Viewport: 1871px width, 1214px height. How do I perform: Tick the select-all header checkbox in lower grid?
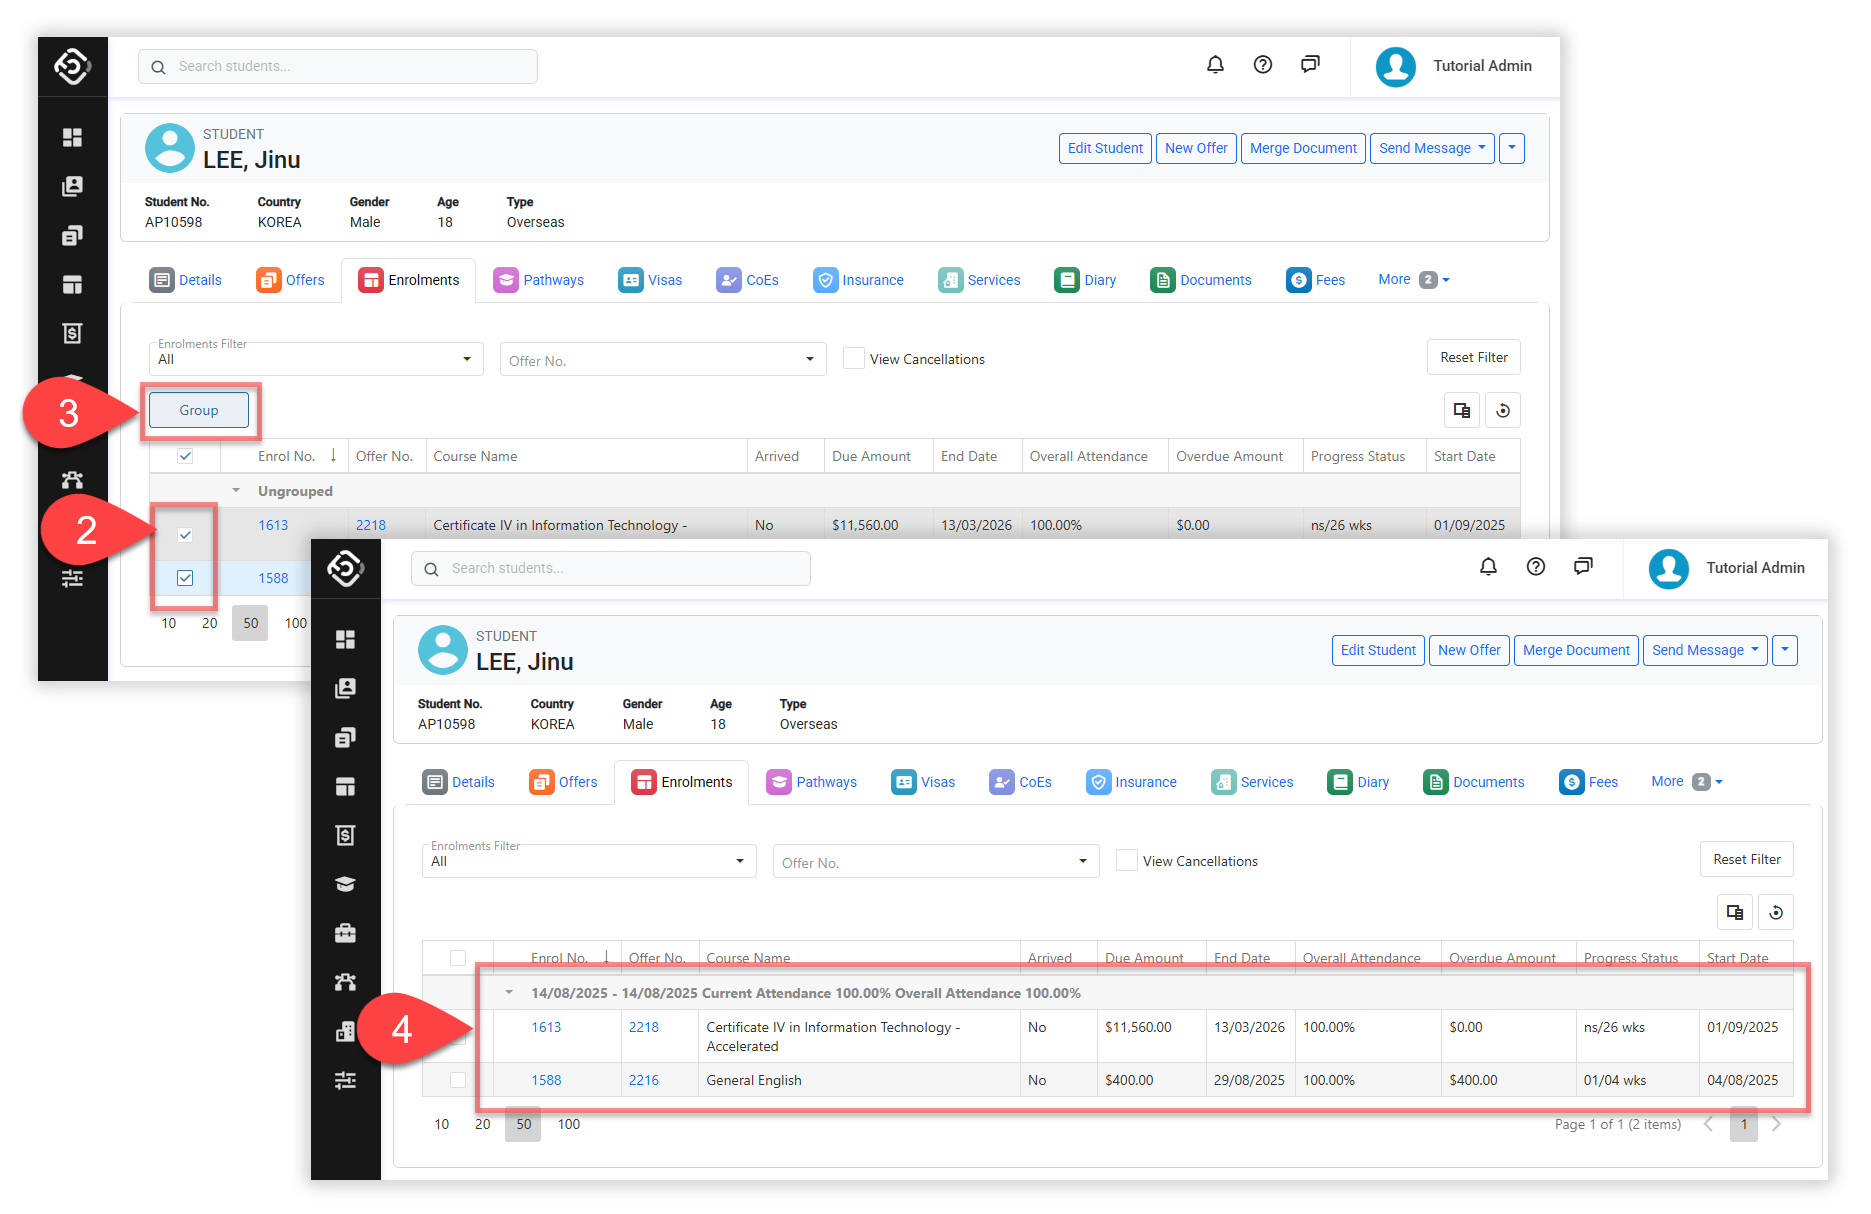(x=458, y=958)
